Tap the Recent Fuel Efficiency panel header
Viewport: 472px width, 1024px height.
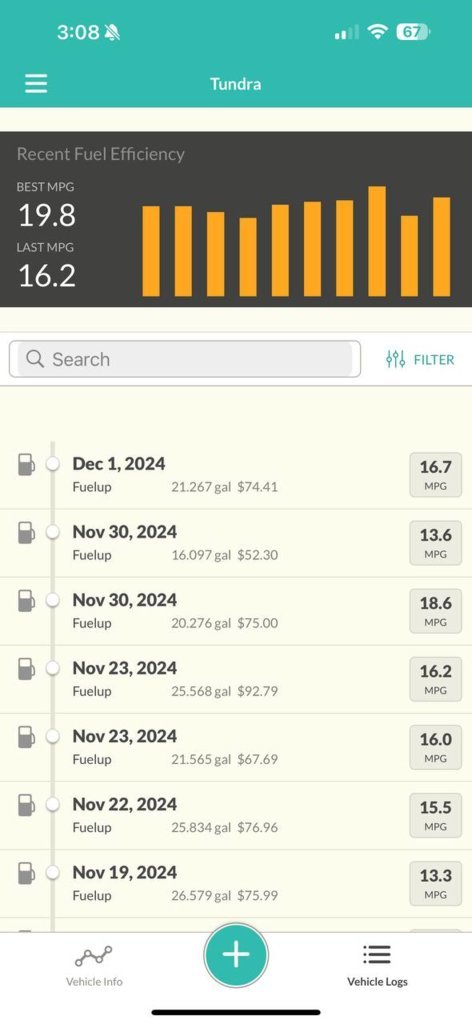pos(101,154)
